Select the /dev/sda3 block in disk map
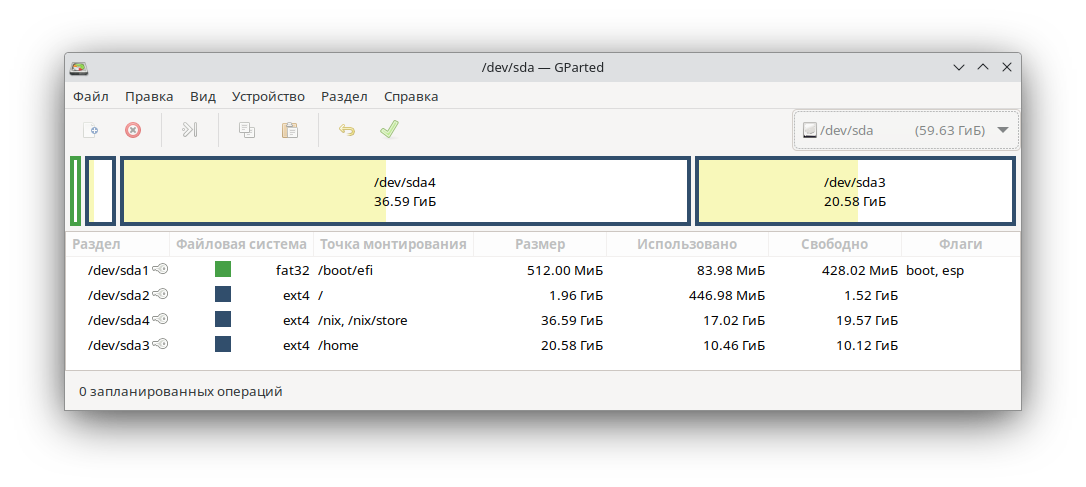Image resolution: width=1086 pixels, height=487 pixels. tap(855, 191)
